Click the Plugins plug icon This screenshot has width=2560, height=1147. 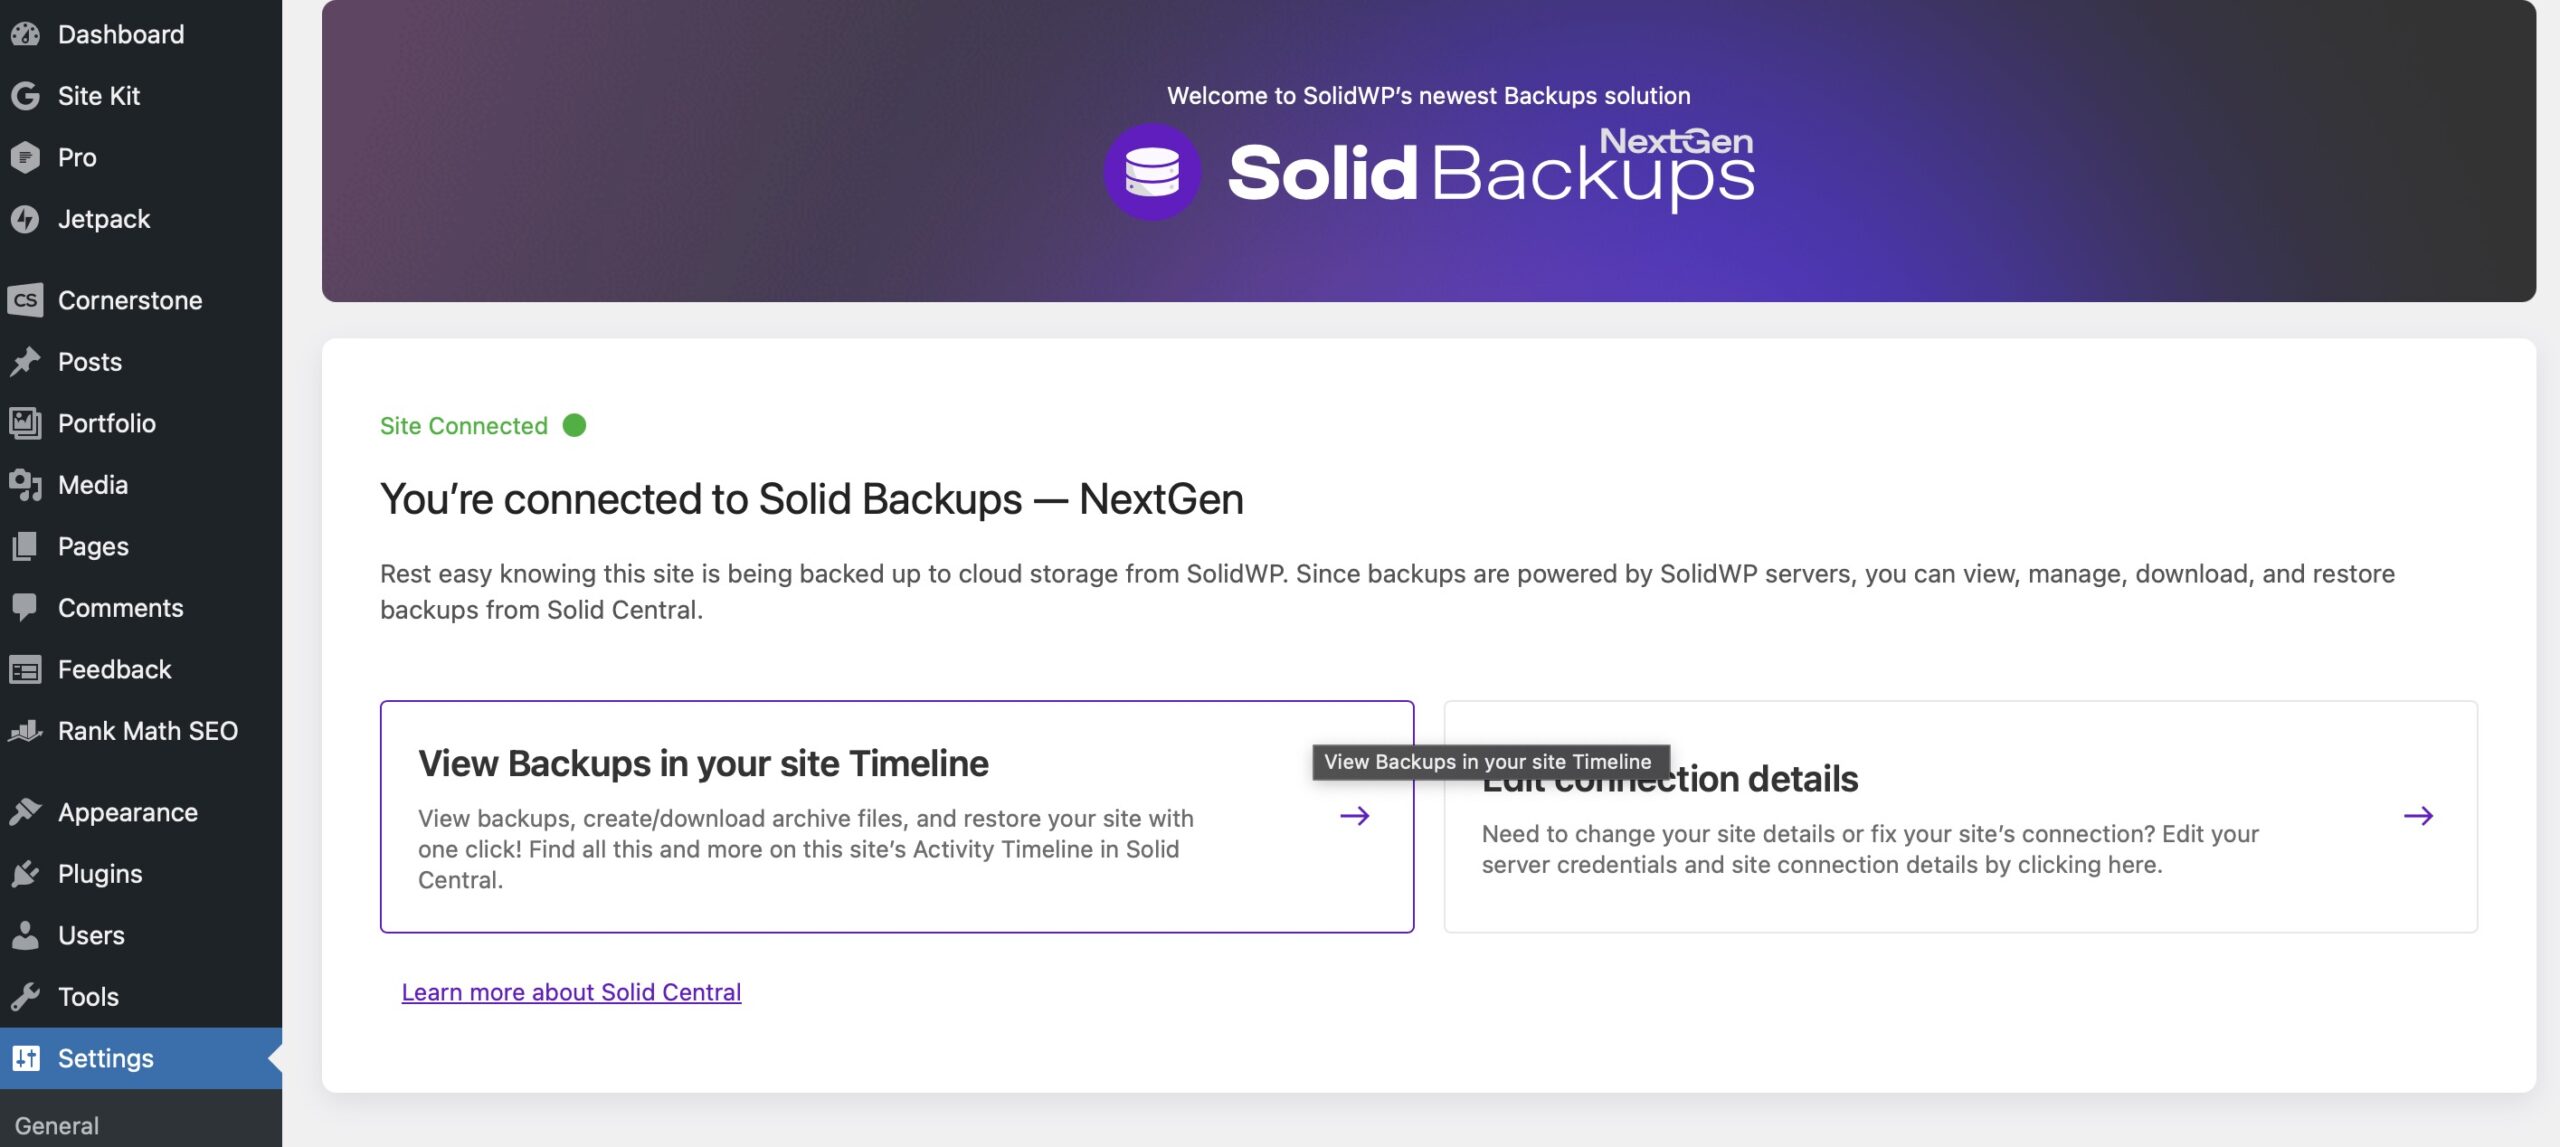[25, 874]
